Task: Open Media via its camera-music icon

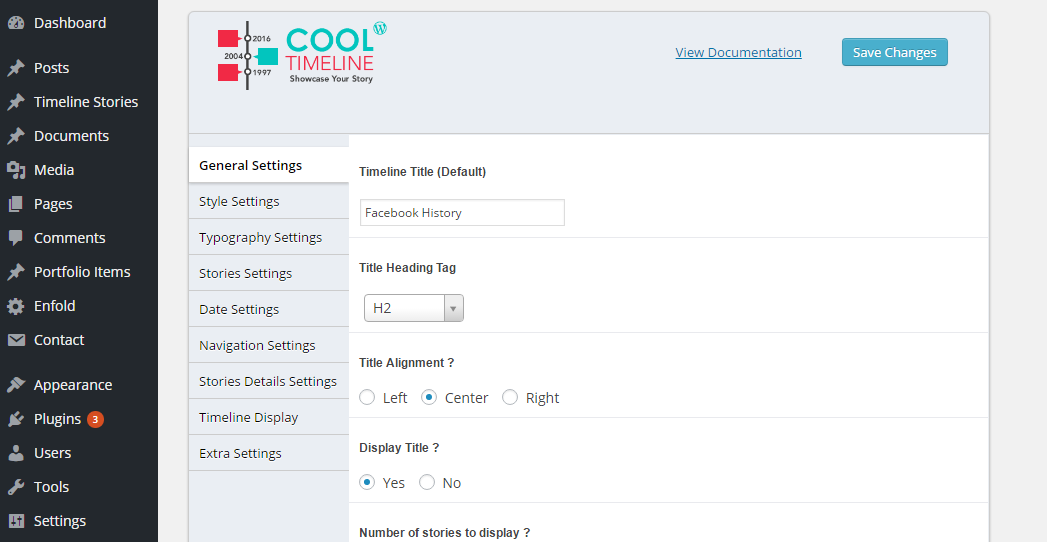Action: click(x=16, y=170)
